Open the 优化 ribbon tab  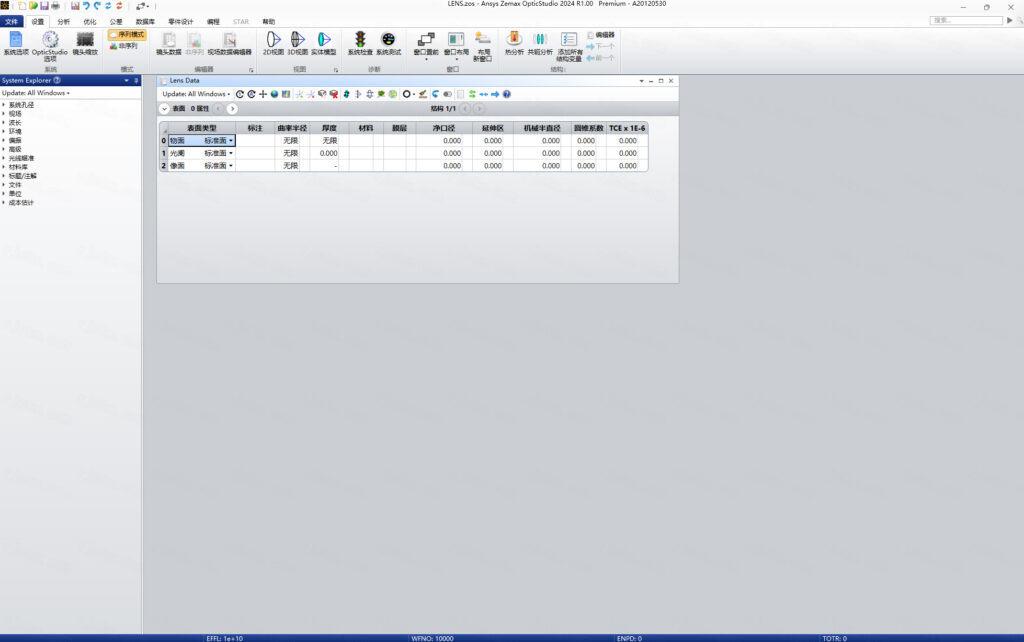tap(90, 20)
